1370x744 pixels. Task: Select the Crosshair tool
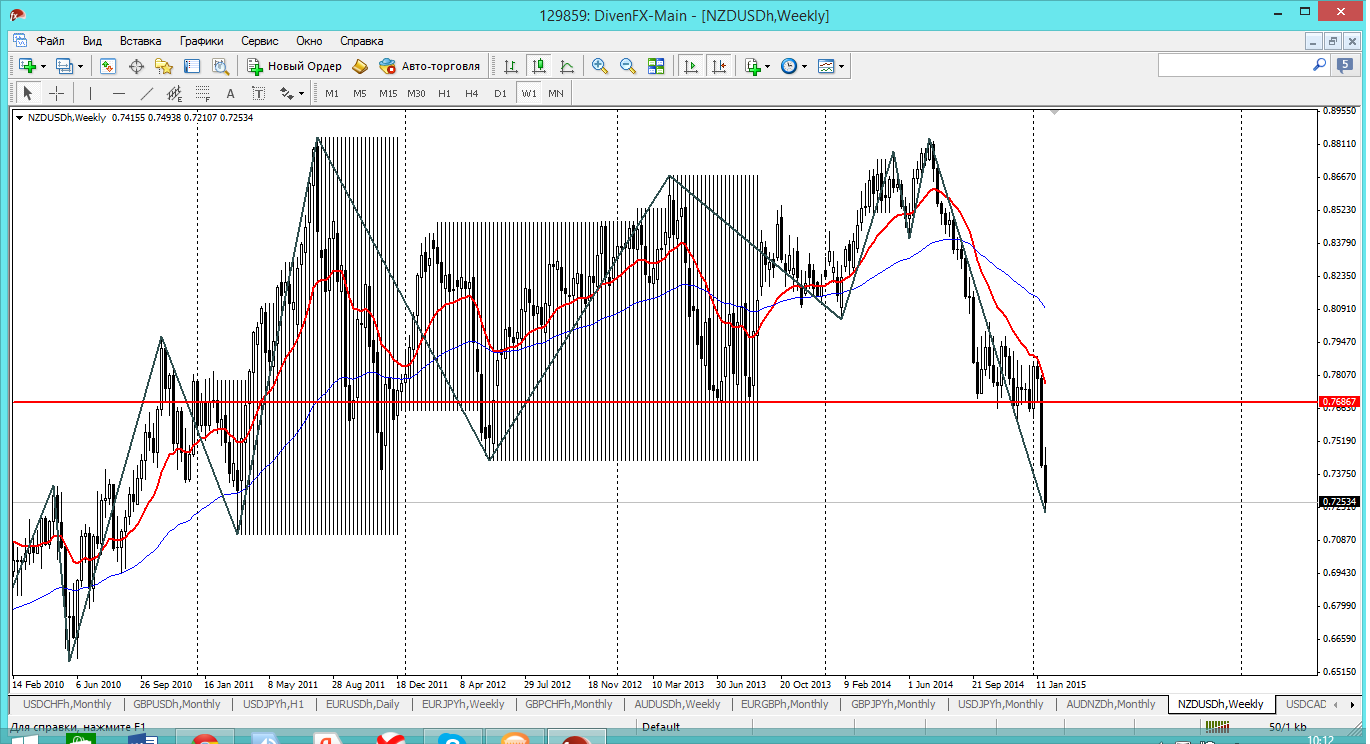(56, 93)
